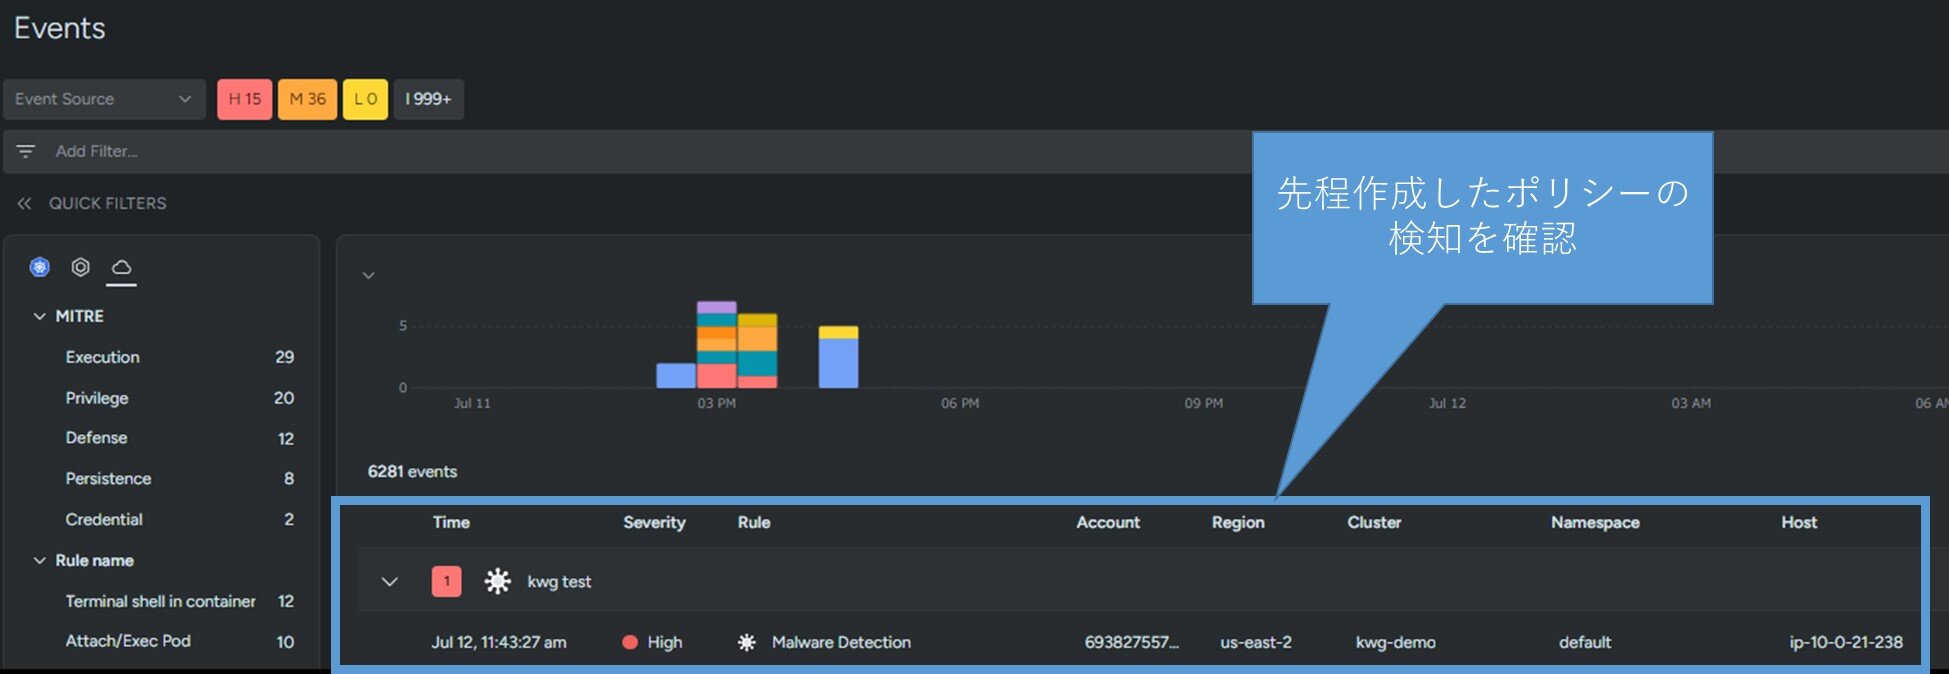
Task: Collapse the kwg test event group
Action: tap(390, 581)
